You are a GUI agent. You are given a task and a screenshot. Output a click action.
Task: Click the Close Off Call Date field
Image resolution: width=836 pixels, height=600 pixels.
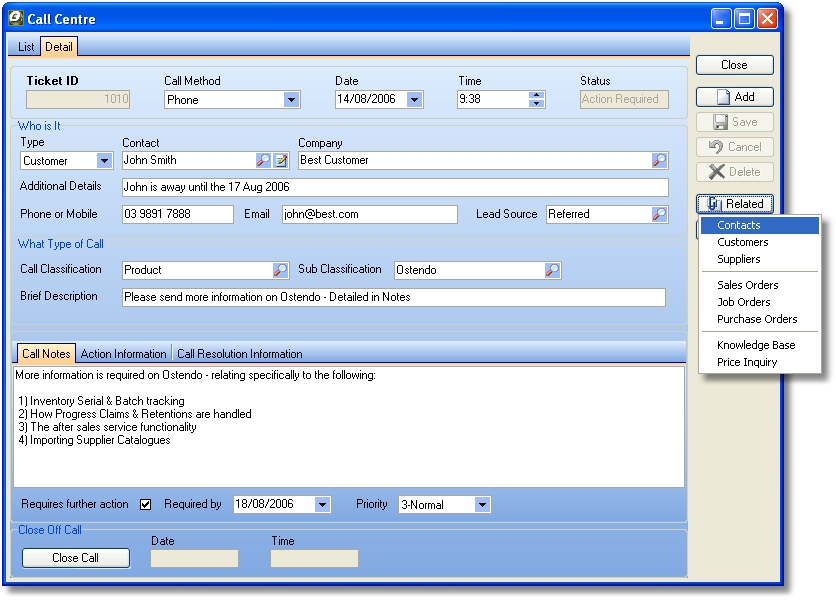[x=194, y=558]
